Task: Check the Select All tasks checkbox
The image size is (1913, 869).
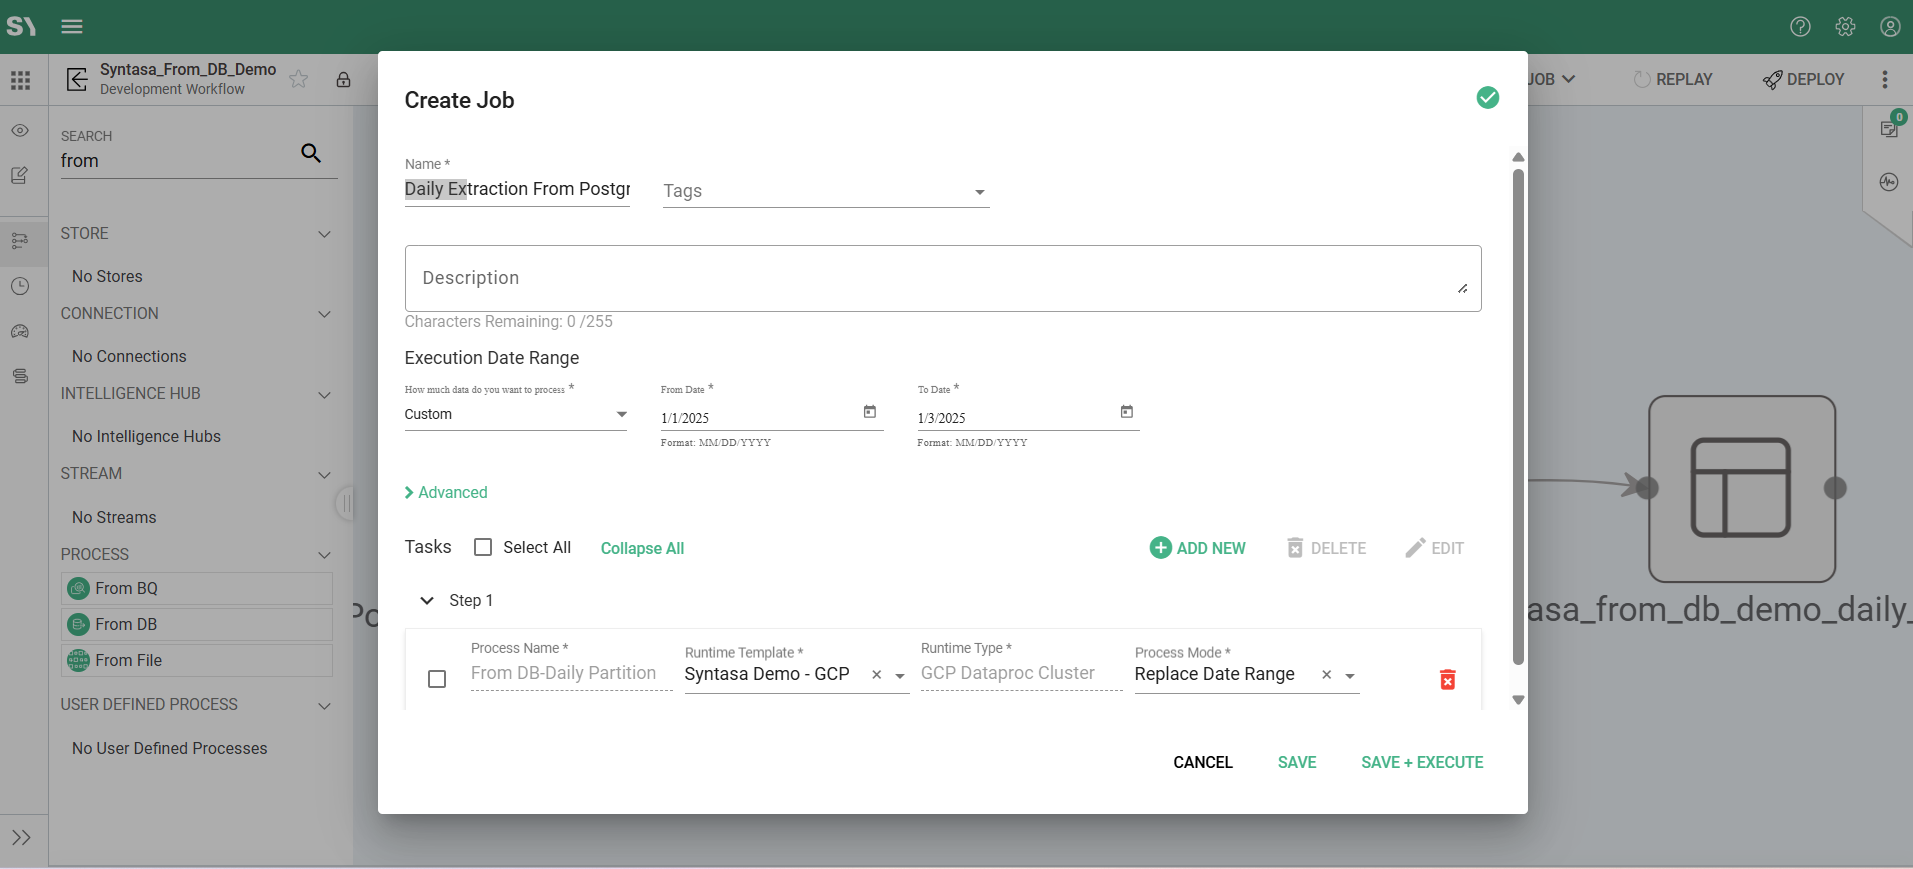Action: 483,547
